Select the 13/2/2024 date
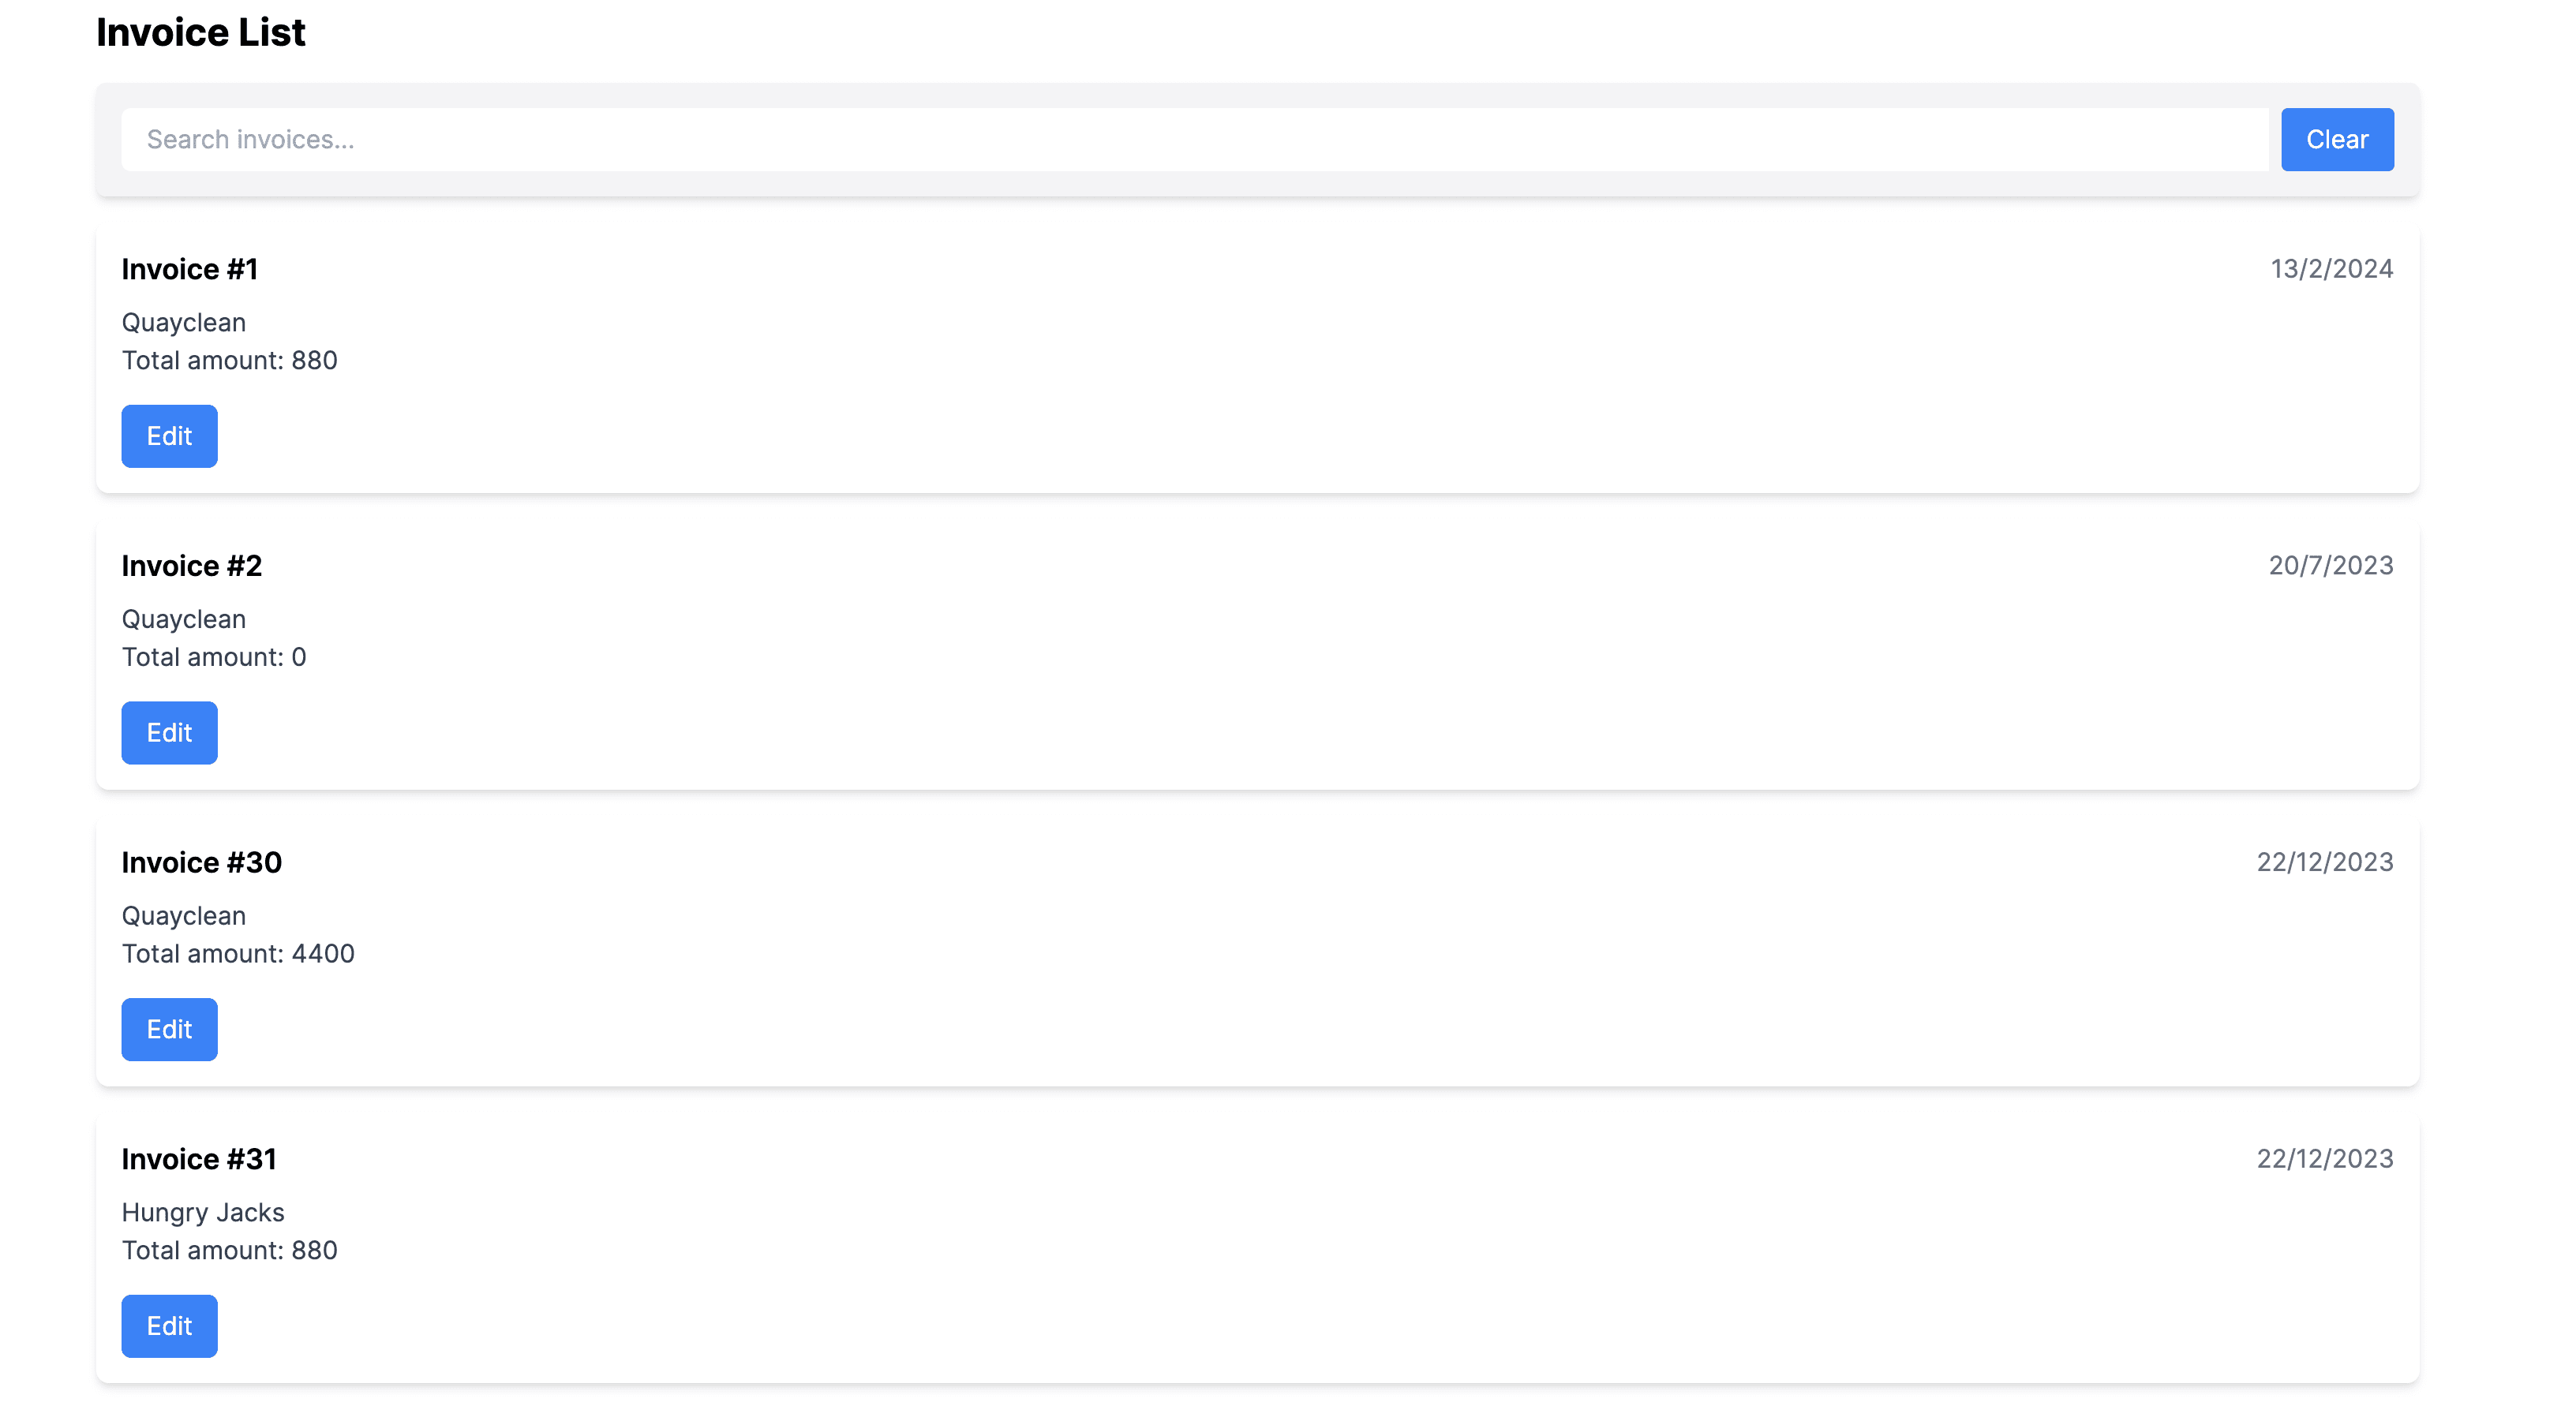Screen dimensions: 2576x1406 point(2331,269)
